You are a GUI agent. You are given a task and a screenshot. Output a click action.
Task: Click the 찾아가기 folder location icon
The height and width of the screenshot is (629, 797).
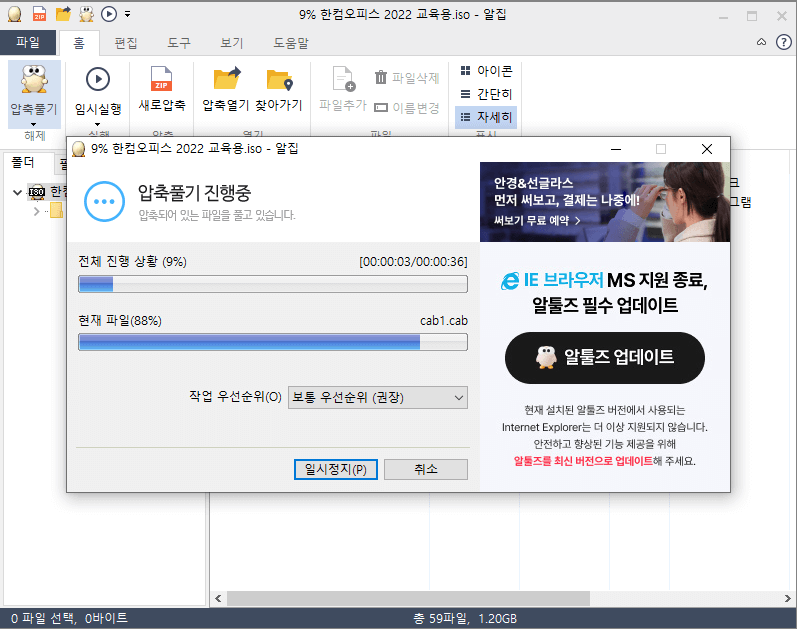pyautogui.click(x=279, y=80)
